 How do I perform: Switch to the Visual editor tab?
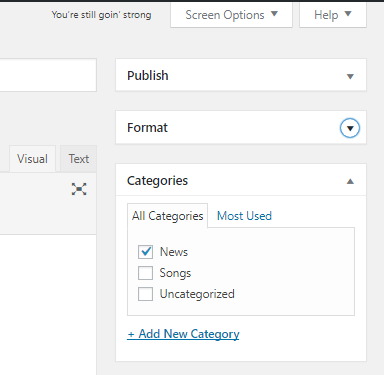point(32,159)
